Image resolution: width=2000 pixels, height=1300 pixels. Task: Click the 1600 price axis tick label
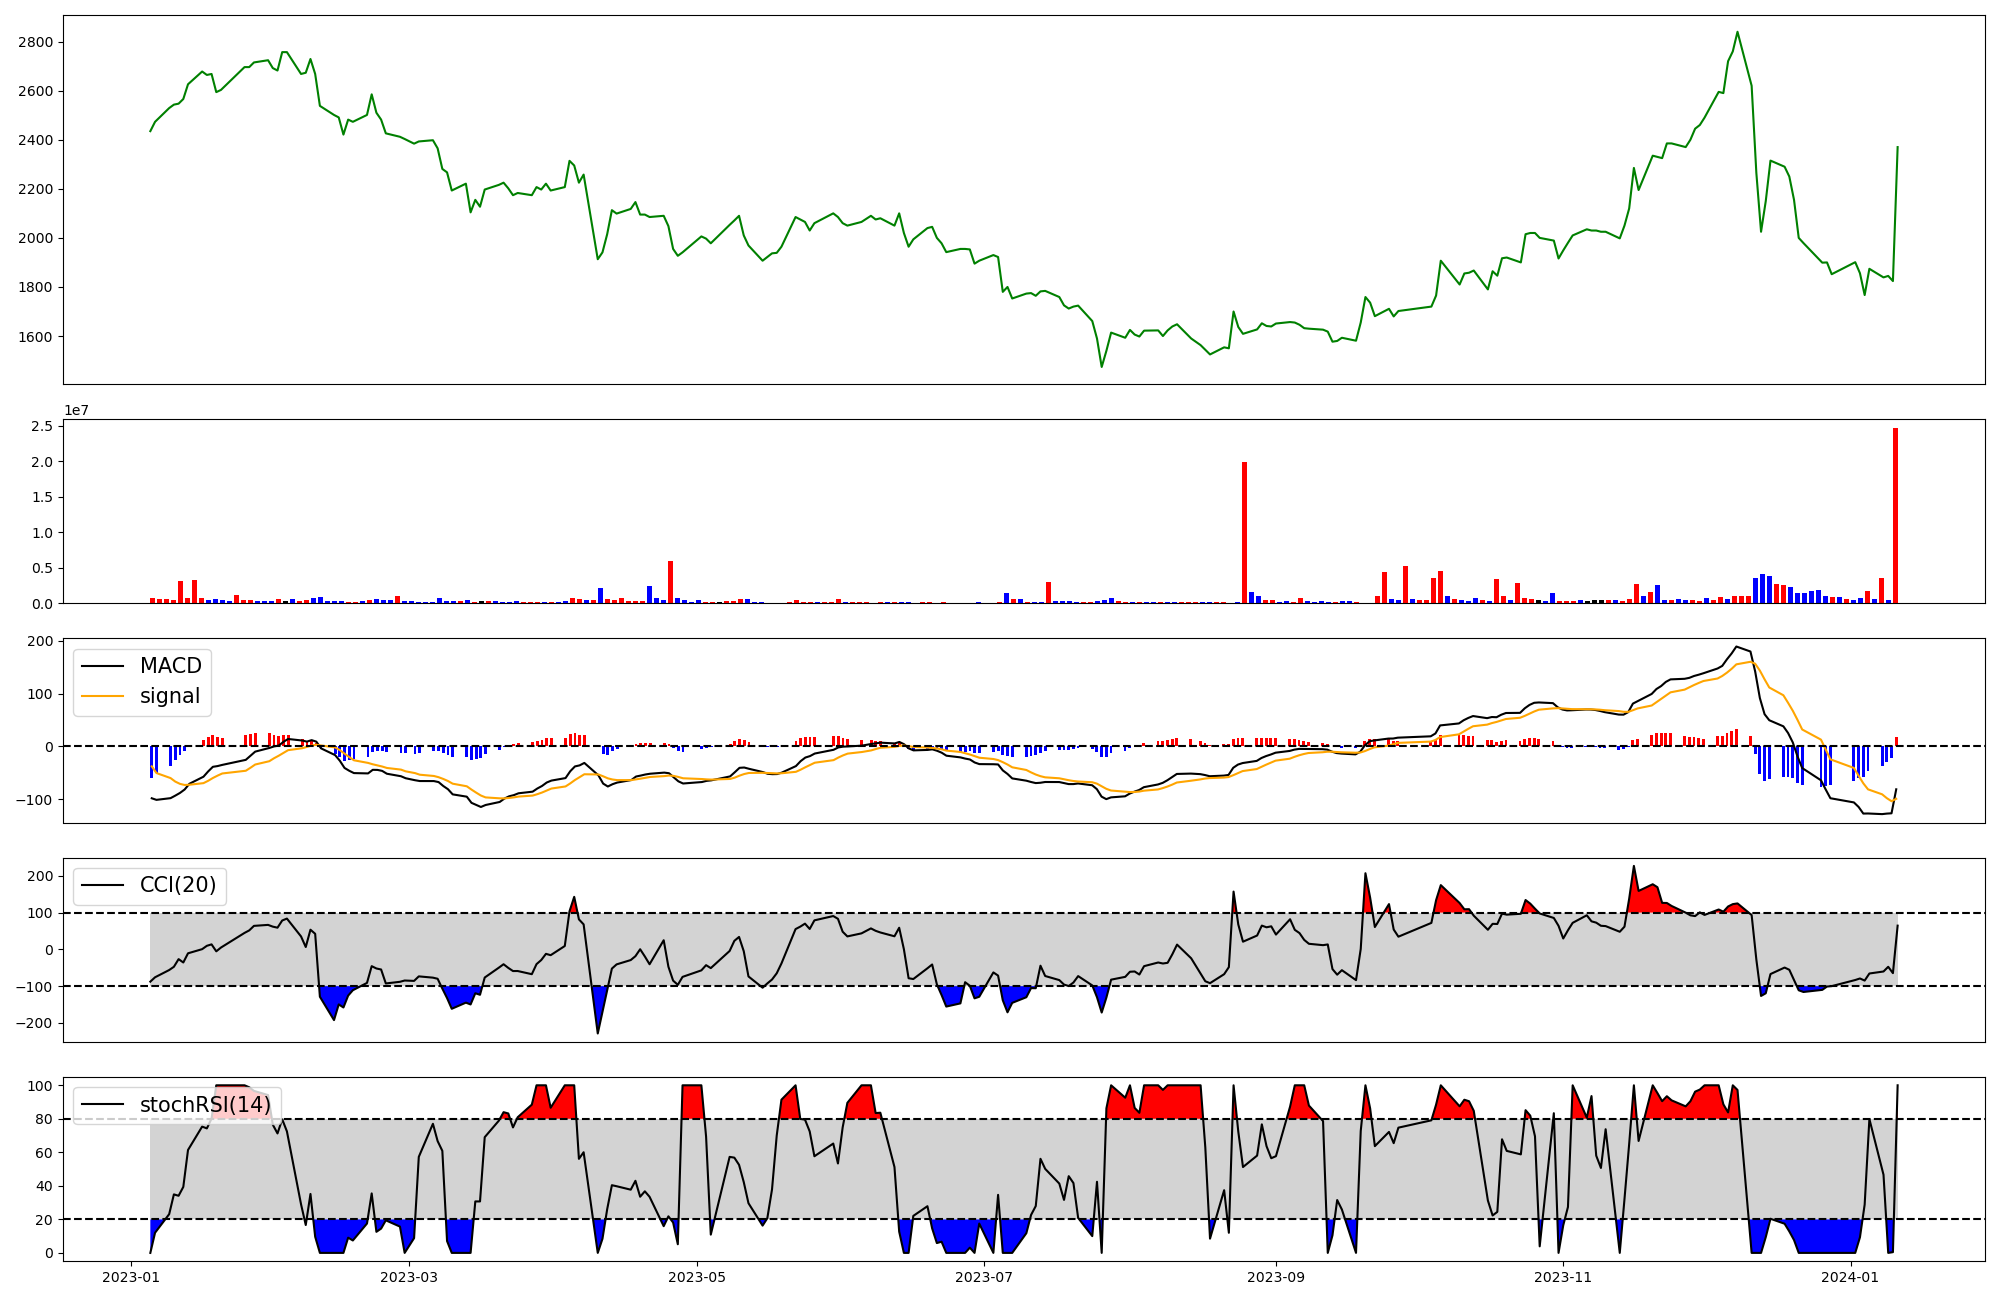36,337
